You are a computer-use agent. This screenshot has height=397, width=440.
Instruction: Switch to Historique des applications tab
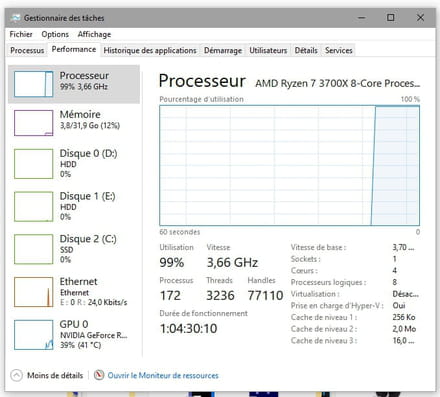(x=150, y=50)
